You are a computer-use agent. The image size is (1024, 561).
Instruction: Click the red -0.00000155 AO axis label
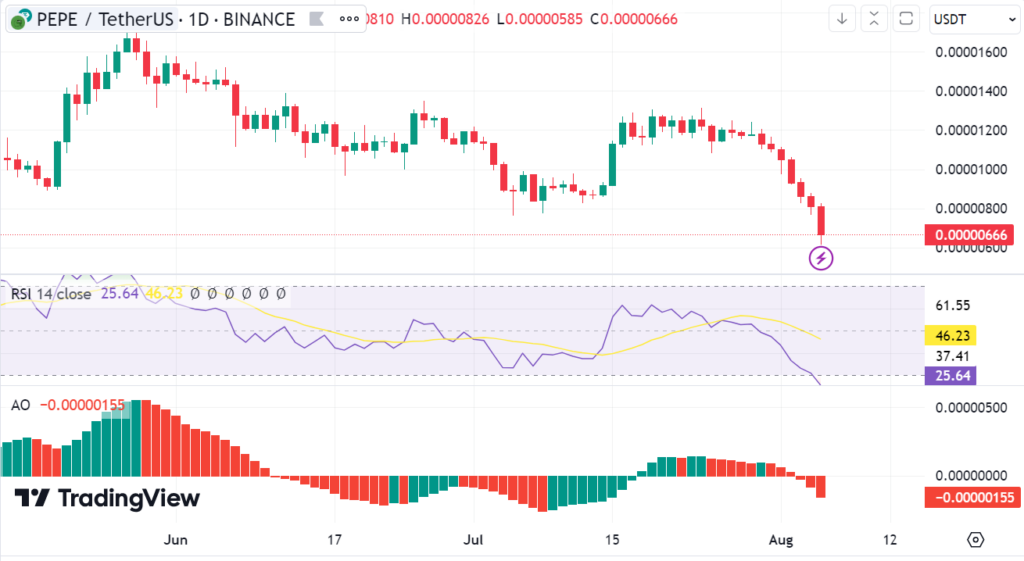tap(972, 498)
